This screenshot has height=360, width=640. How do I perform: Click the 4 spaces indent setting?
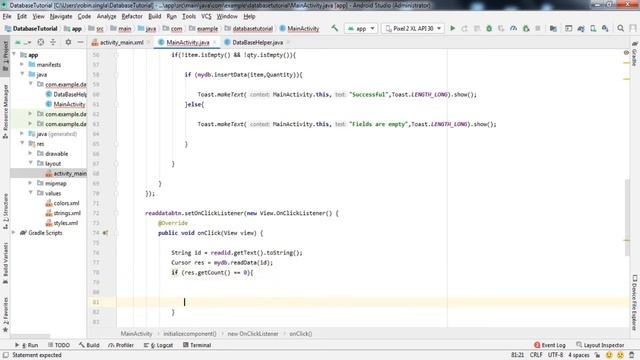579,355
